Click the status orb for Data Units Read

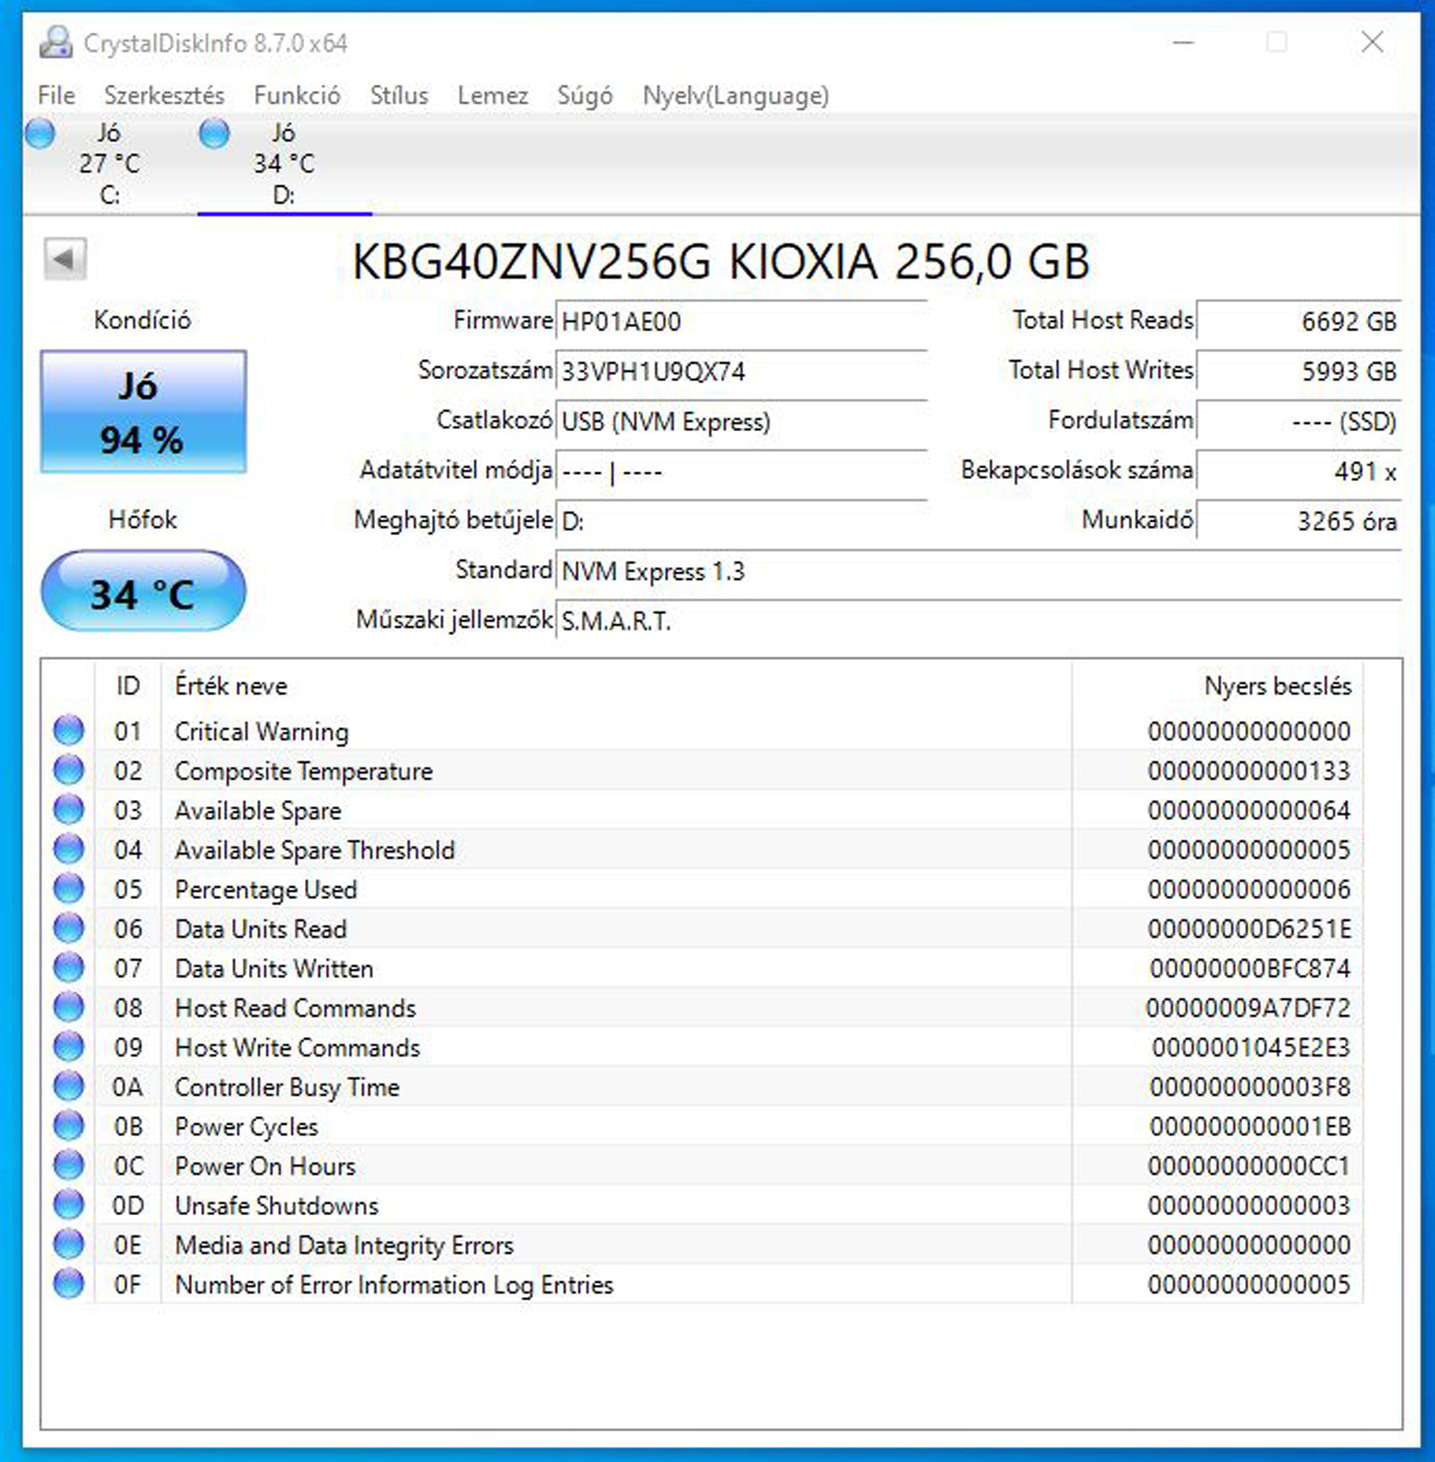pyautogui.click(x=68, y=928)
